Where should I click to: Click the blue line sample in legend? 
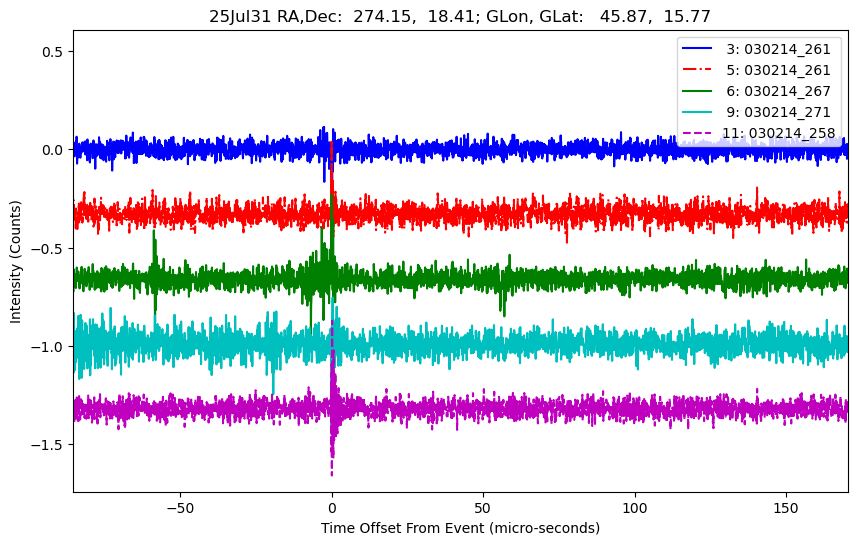point(697,49)
